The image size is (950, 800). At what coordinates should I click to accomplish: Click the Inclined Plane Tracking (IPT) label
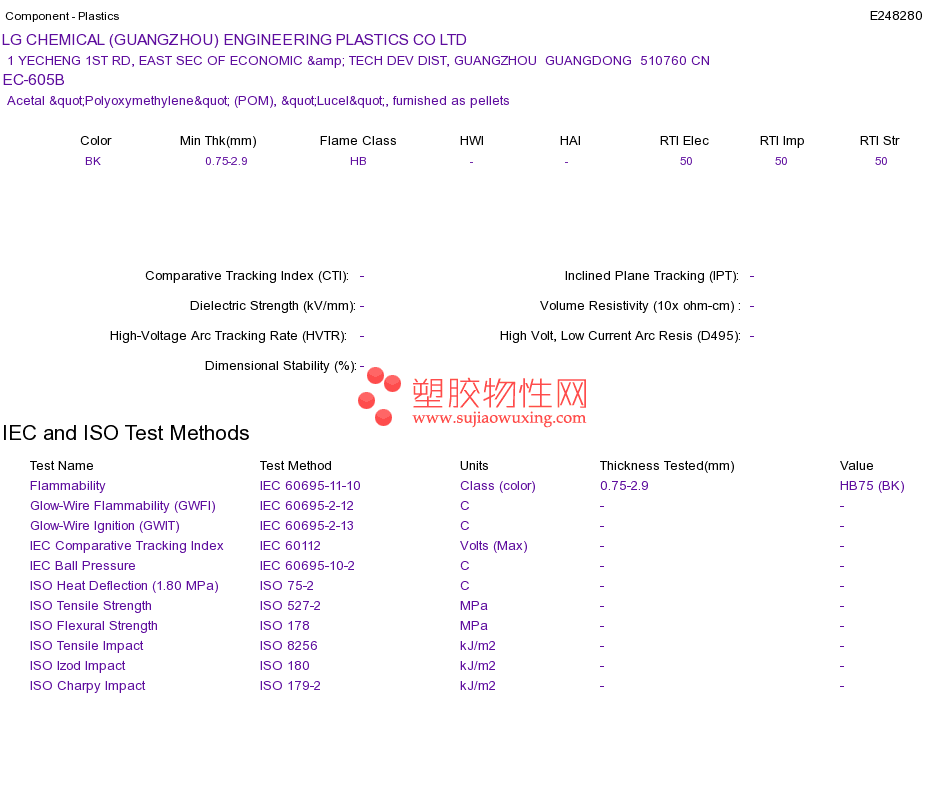pos(652,276)
